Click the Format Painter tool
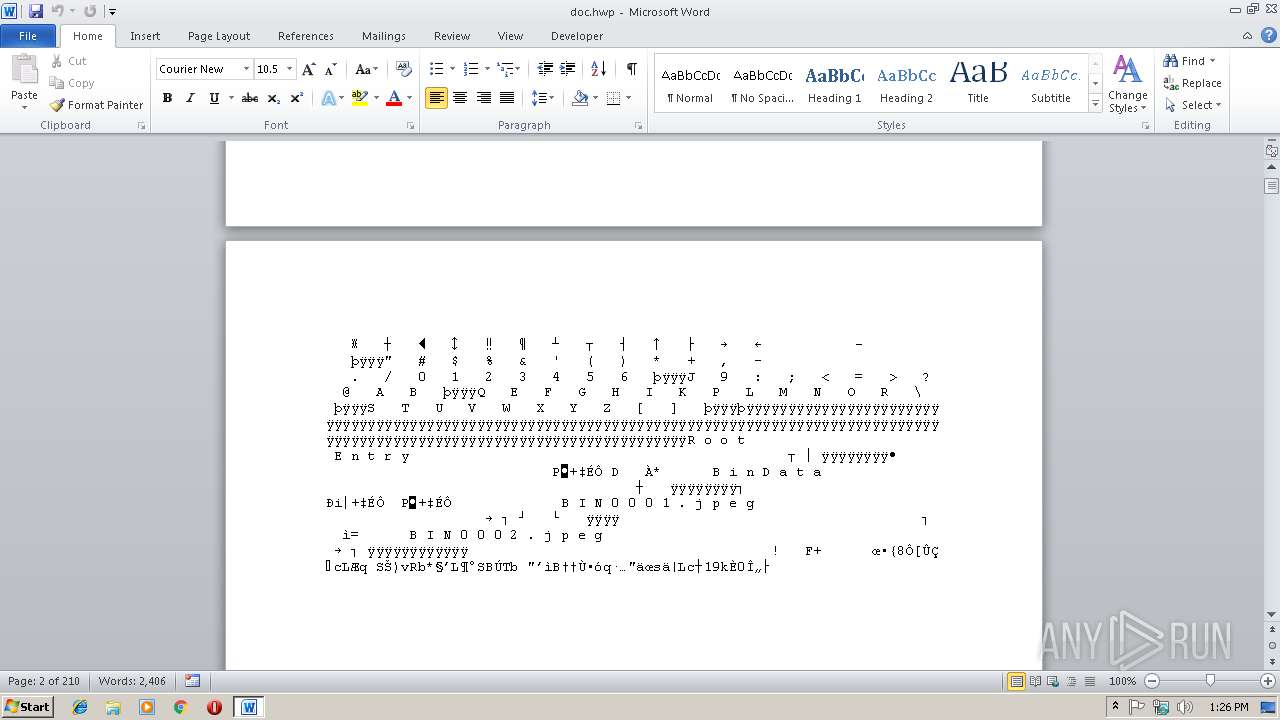1280x720 pixels. [x=97, y=105]
